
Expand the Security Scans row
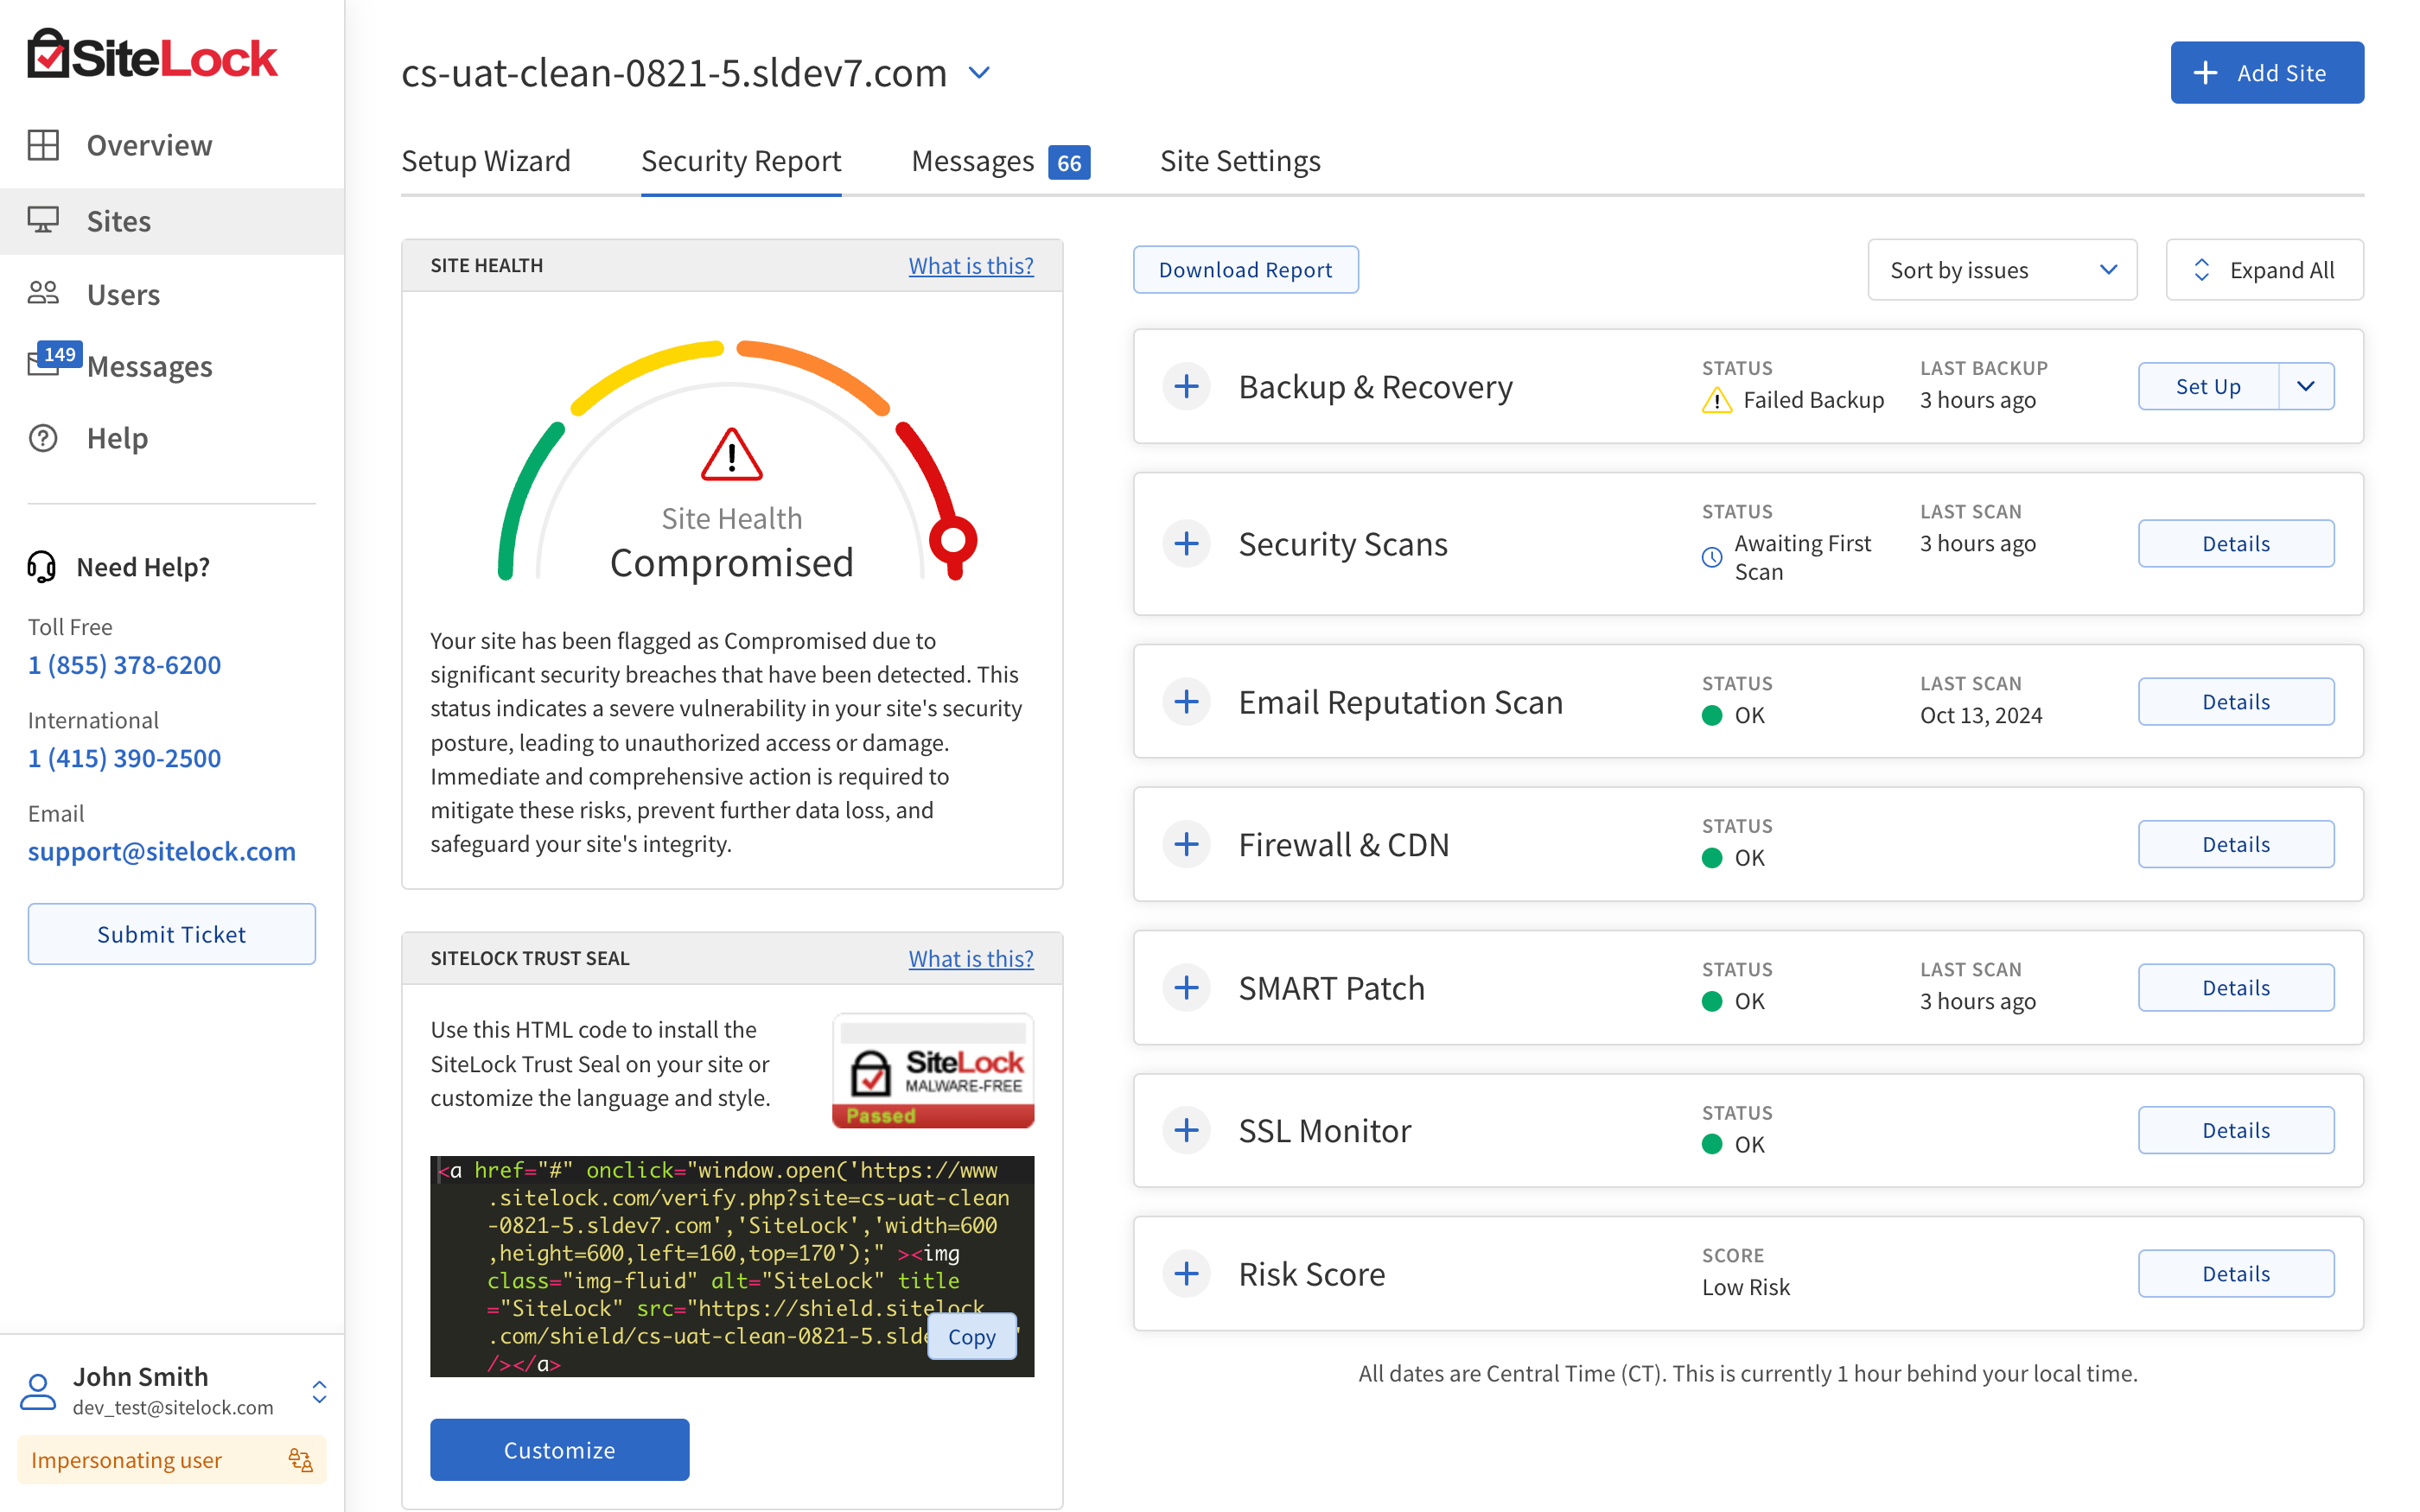1187,543
